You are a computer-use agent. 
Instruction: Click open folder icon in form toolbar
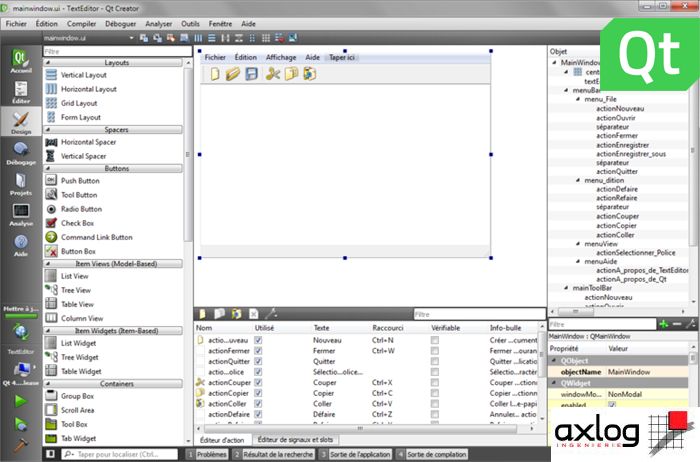coord(233,74)
